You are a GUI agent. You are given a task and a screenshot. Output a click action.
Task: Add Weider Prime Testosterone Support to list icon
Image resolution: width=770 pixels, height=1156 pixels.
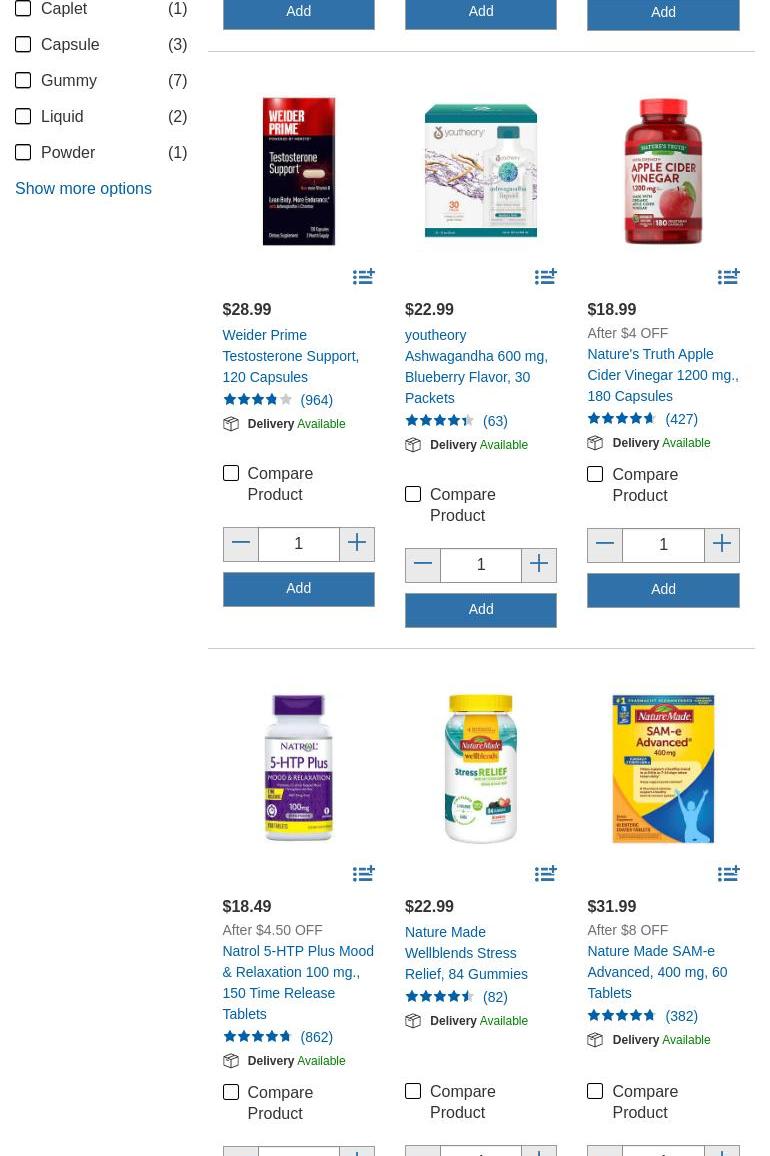[364, 276]
